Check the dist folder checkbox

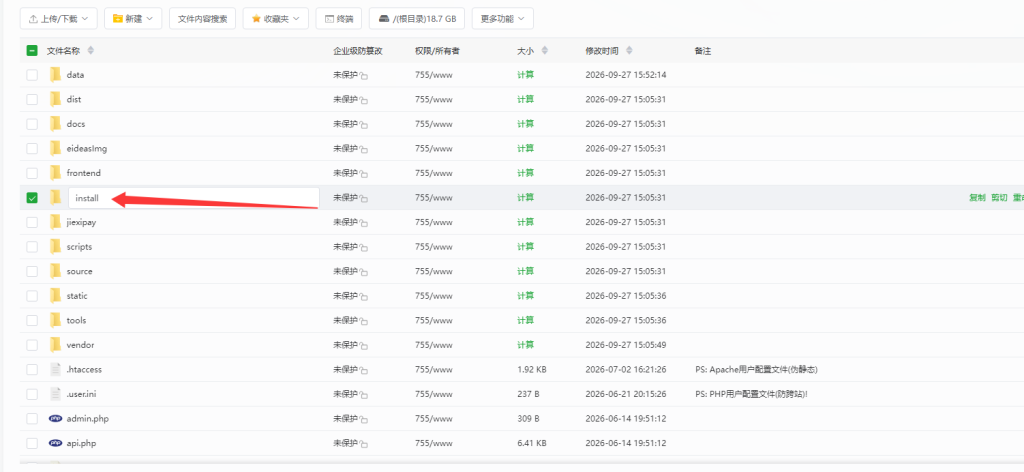32,99
